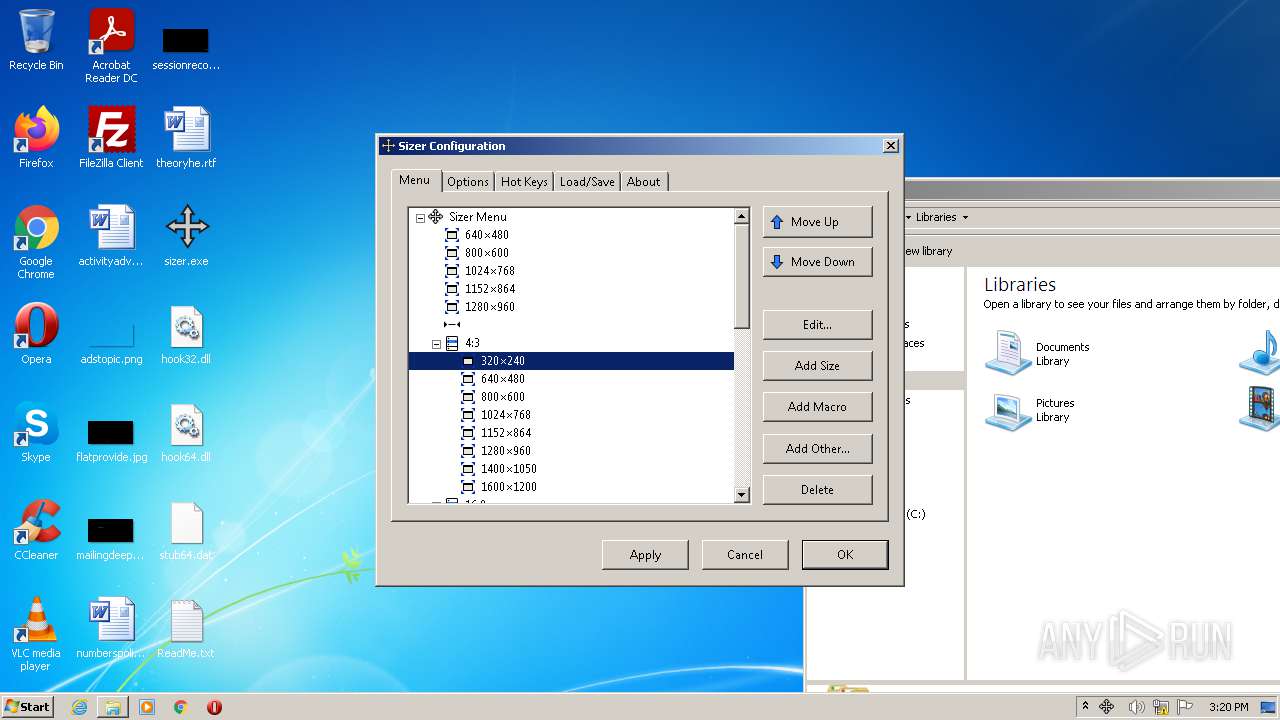Open Documents Library in Explorer window
This screenshot has height=720, width=1280.
click(x=1038, y=353)
